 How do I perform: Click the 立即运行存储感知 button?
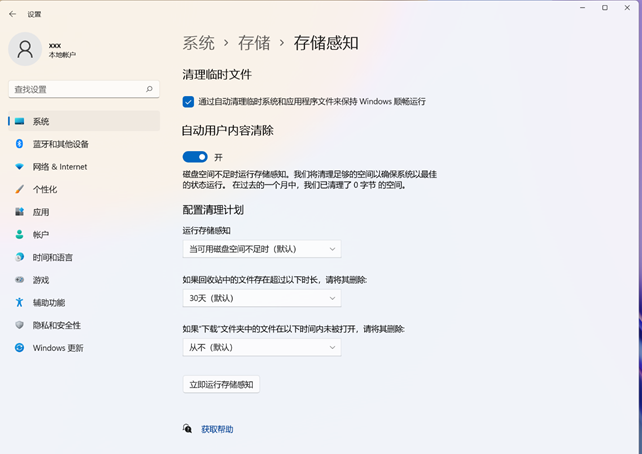[221, 384]
